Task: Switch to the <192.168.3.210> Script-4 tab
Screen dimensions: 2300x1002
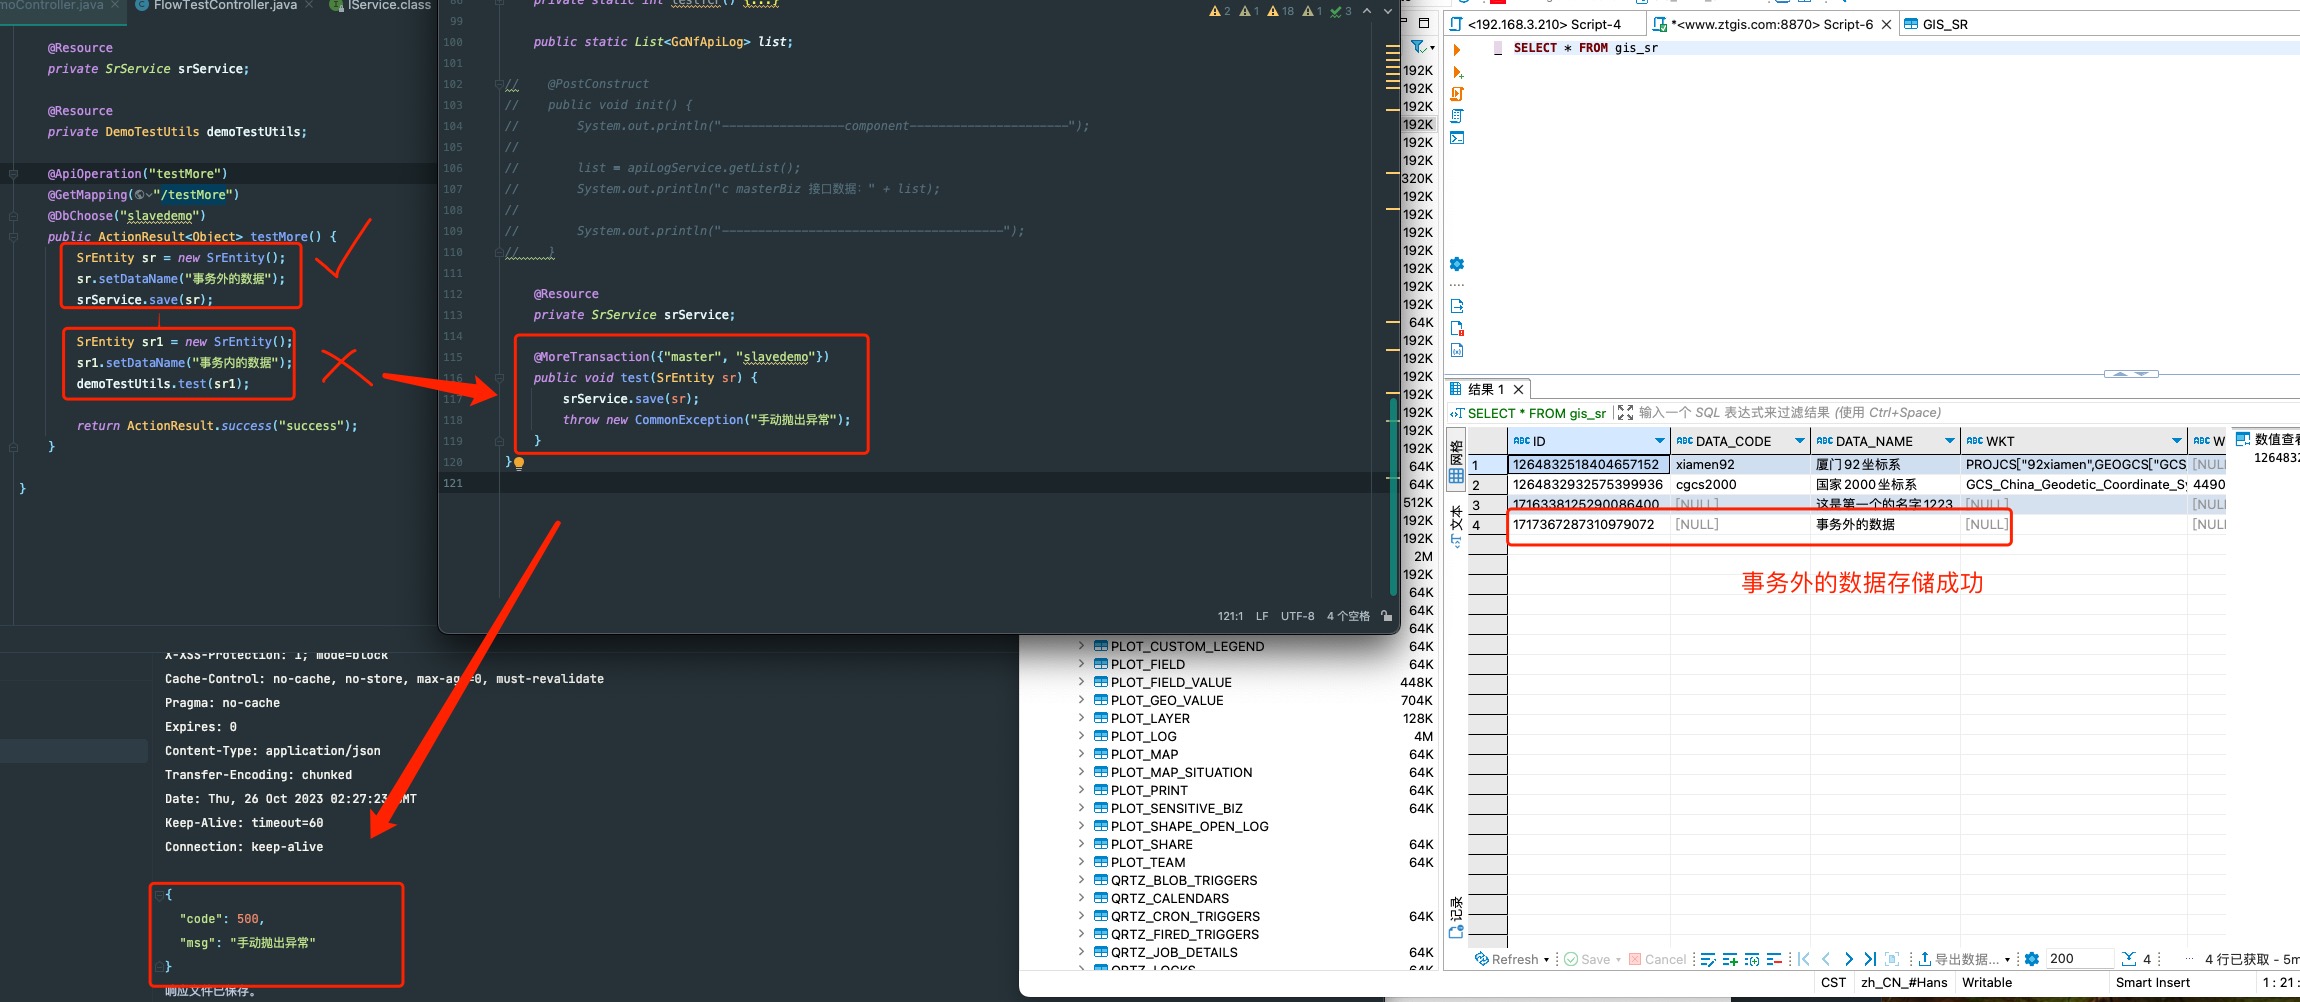Action: coord(1543,24)
